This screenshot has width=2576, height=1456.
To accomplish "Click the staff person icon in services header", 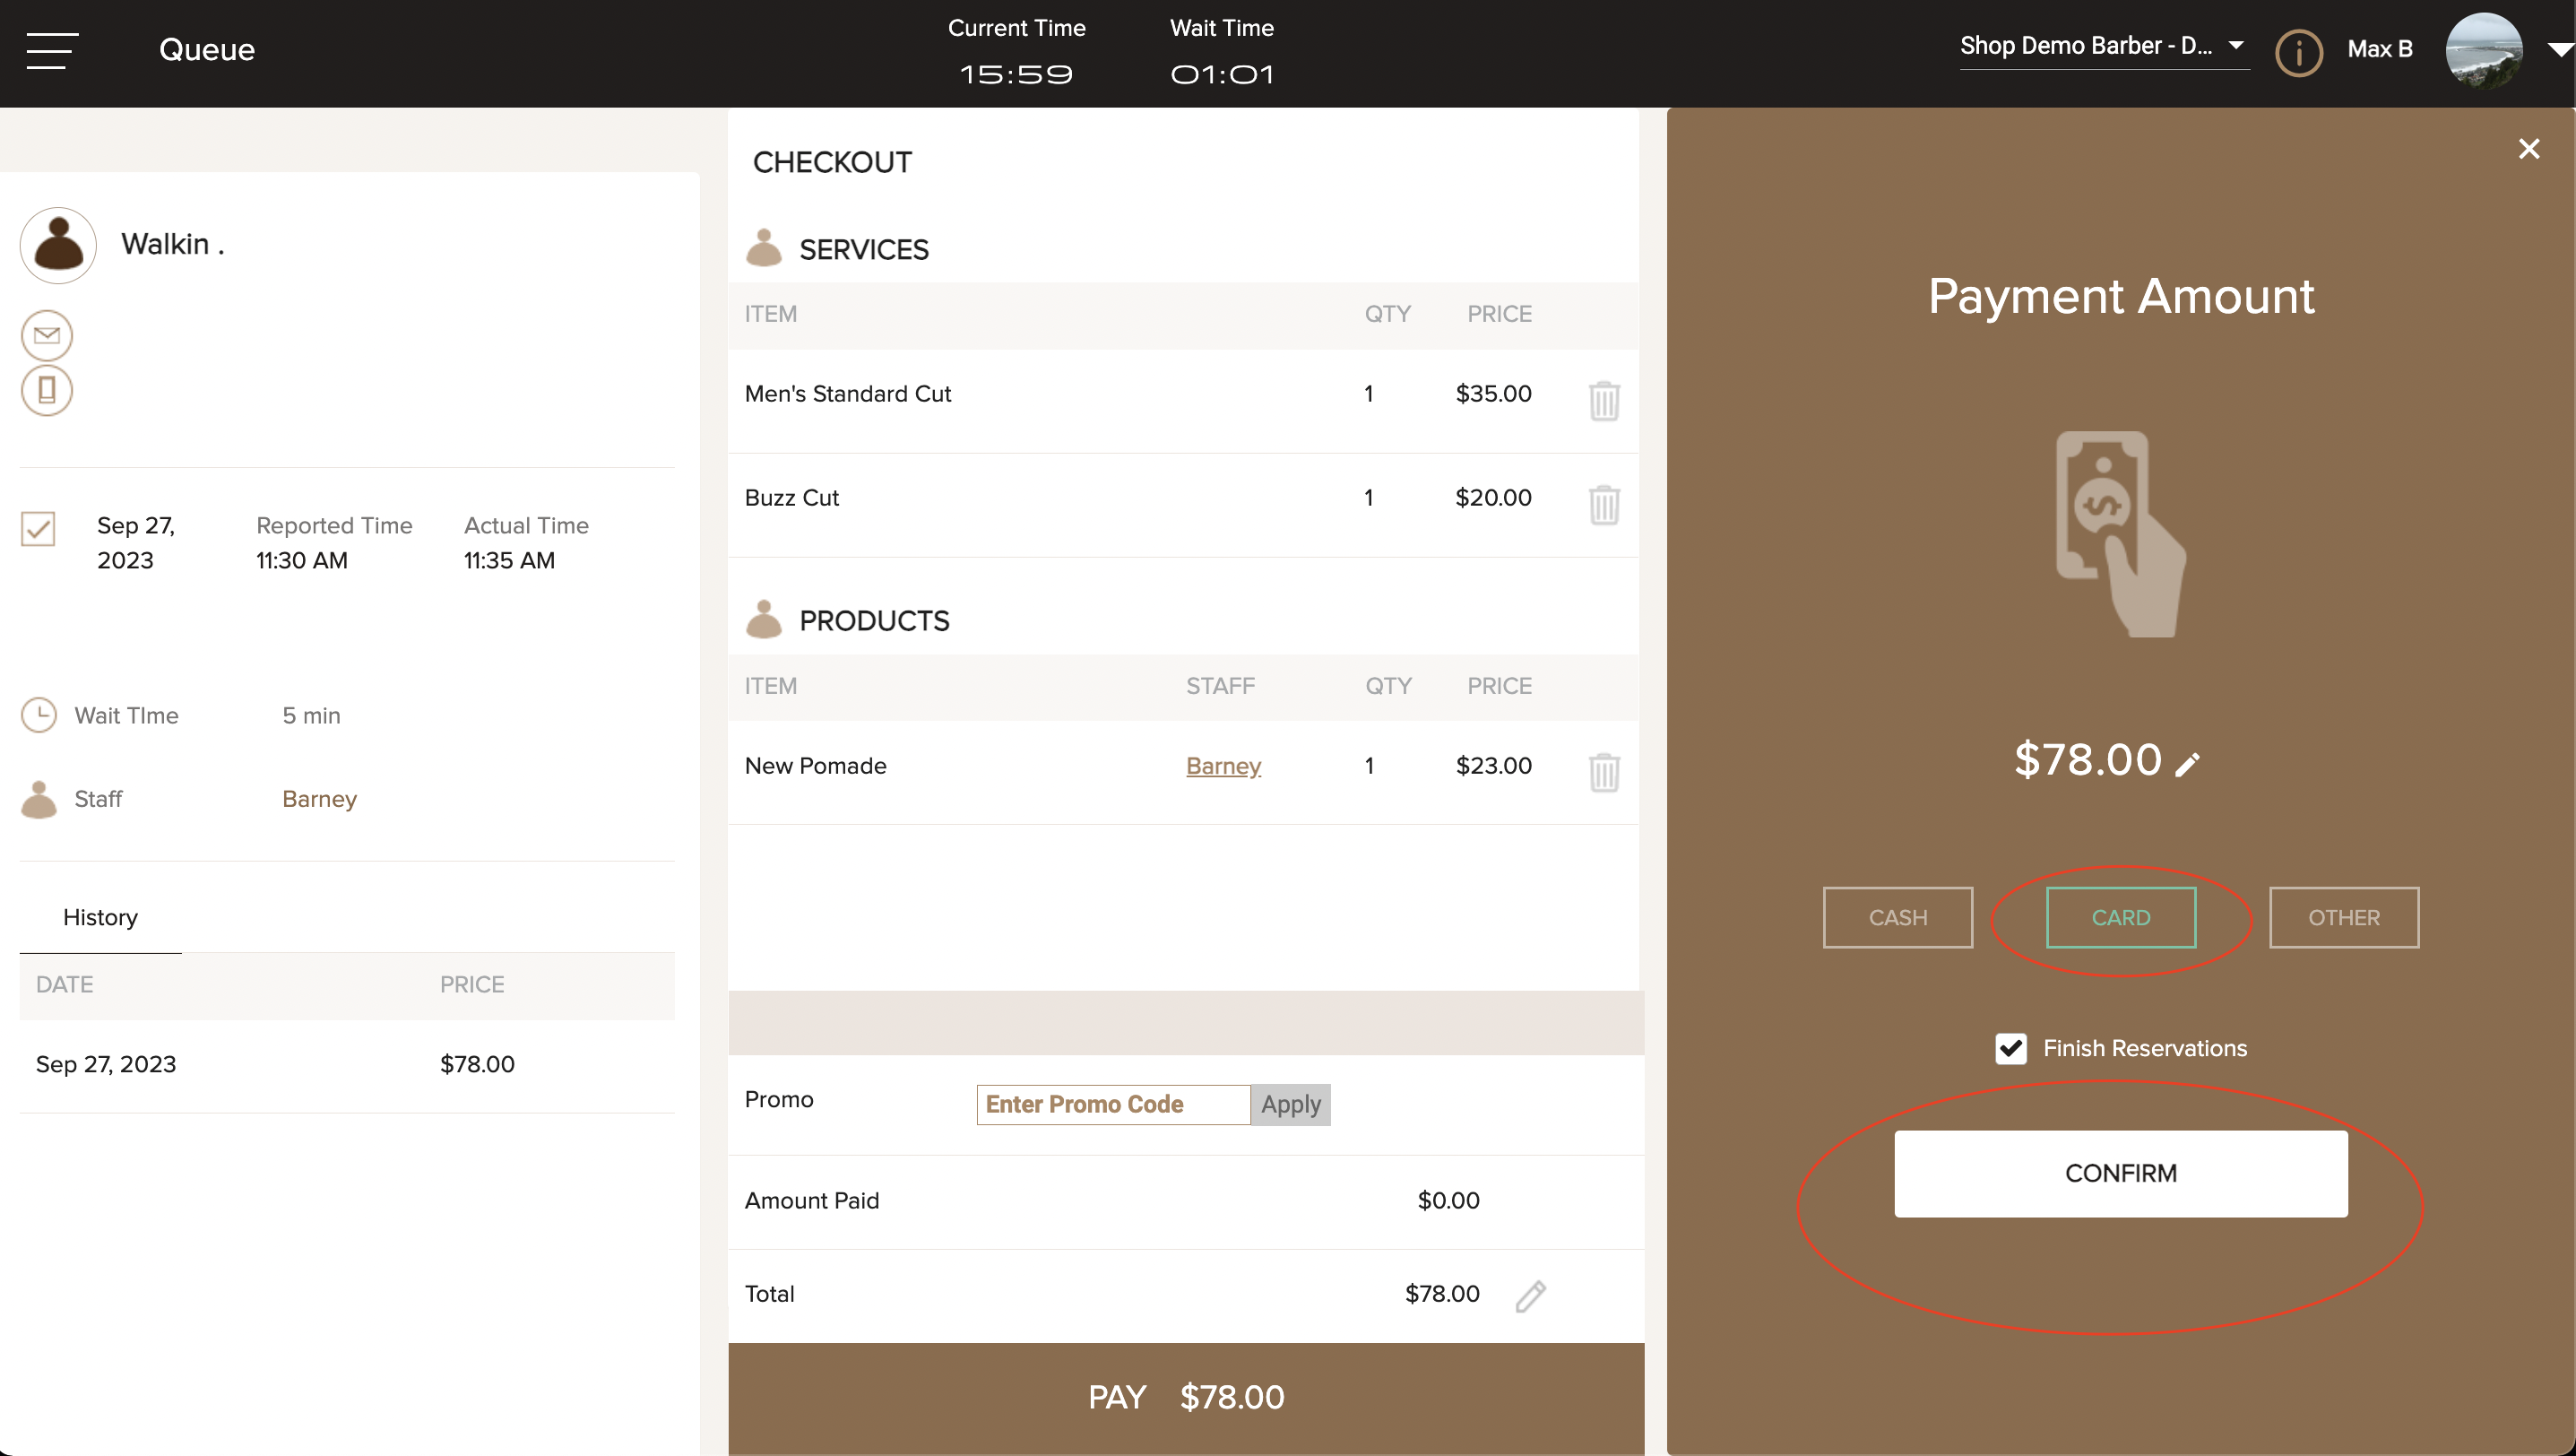I will [x=763, y=249].
